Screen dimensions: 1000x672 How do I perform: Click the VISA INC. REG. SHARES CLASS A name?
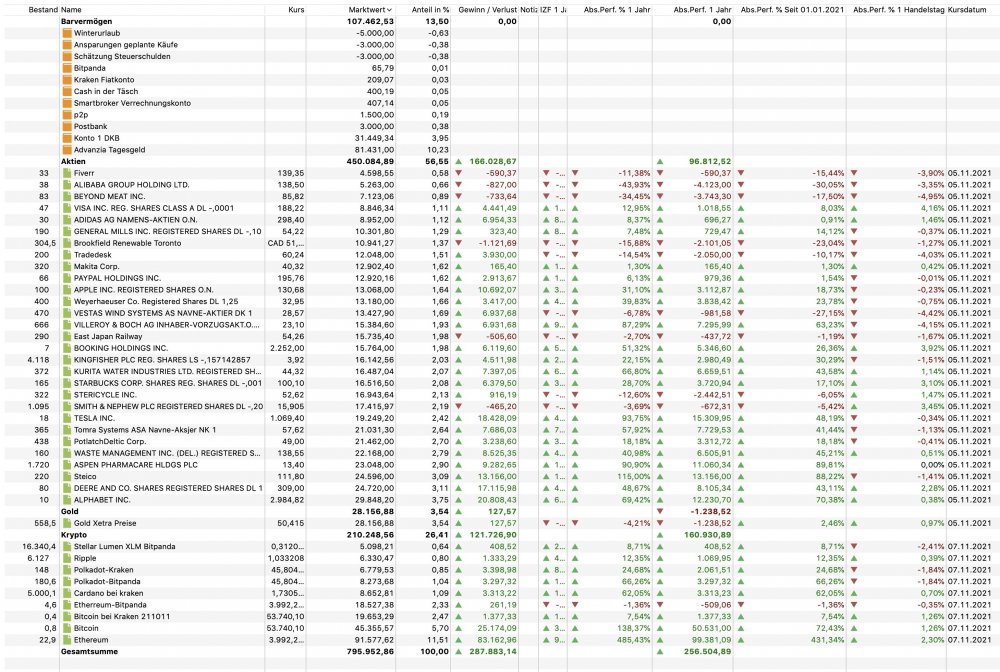(x=154, y=208)
